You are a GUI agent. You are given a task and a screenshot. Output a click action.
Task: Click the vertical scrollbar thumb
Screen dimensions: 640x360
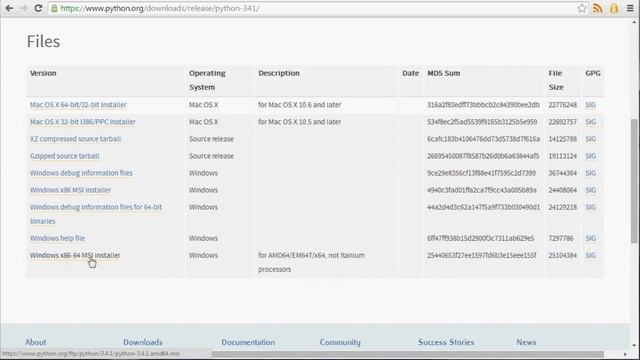[635, 181]
